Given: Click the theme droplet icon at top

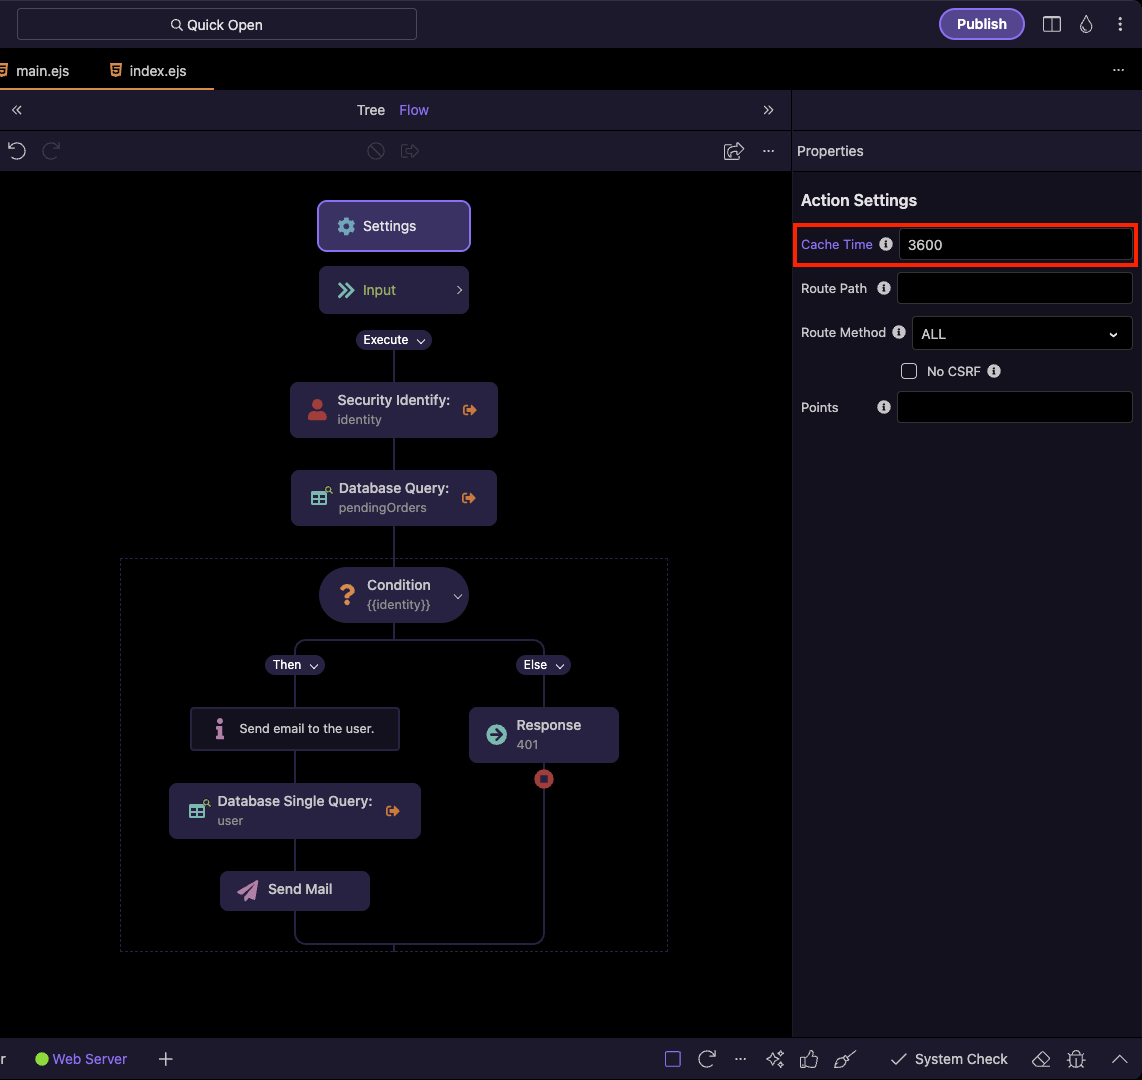Looking at the screenshot, I should tap(1086, 25).
